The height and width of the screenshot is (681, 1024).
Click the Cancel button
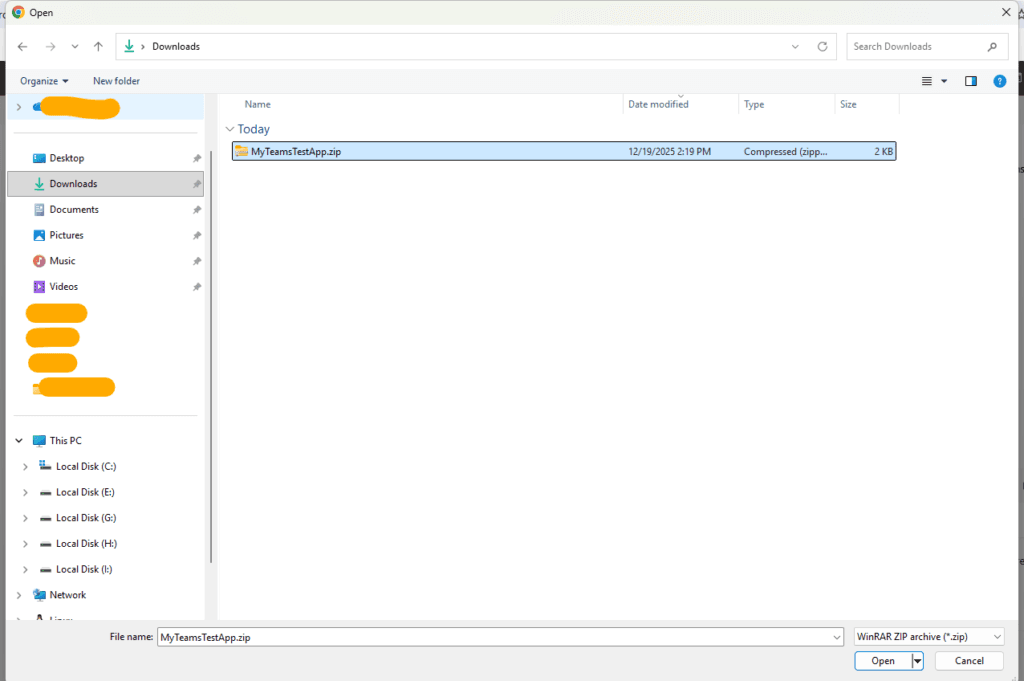click(x=968, y=661)
